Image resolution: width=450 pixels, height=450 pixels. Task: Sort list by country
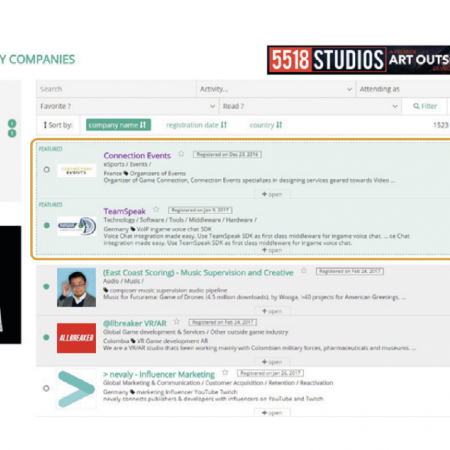point(266,125)
